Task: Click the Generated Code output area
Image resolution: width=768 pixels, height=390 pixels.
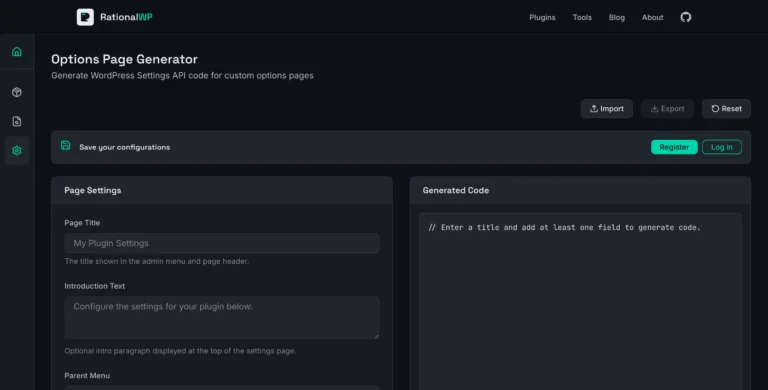Action: point(580,301)
